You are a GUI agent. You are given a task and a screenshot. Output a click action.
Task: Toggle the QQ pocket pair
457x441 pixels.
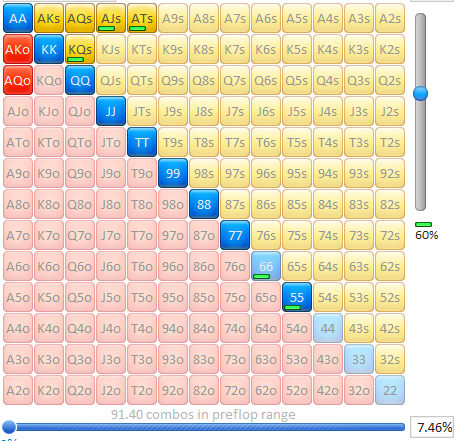pos(80,80)
